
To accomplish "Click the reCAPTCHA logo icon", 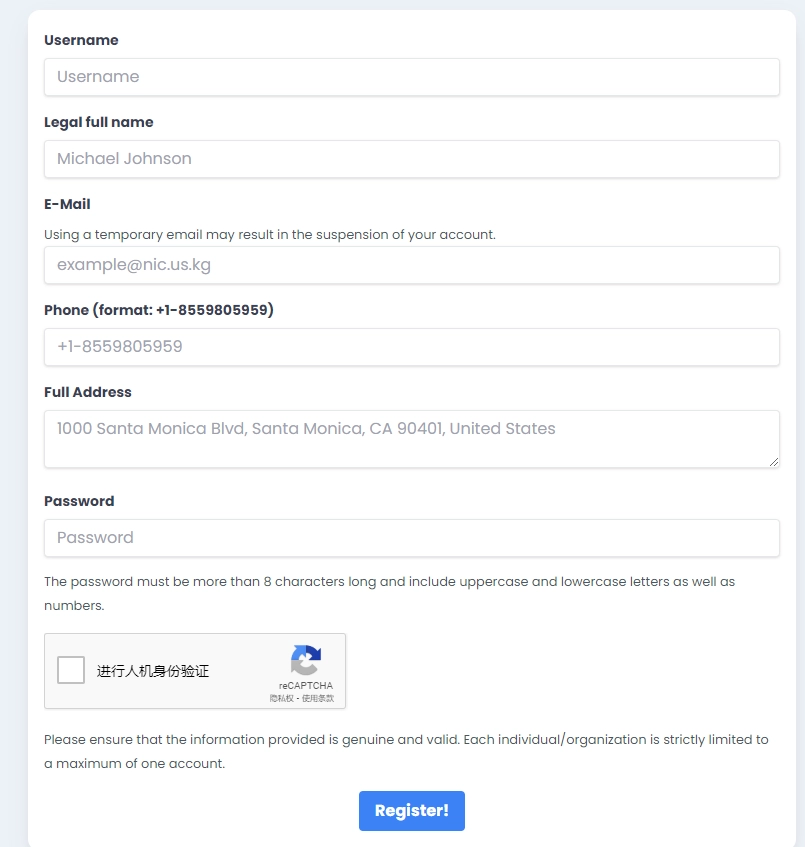I will coord(305,660).
